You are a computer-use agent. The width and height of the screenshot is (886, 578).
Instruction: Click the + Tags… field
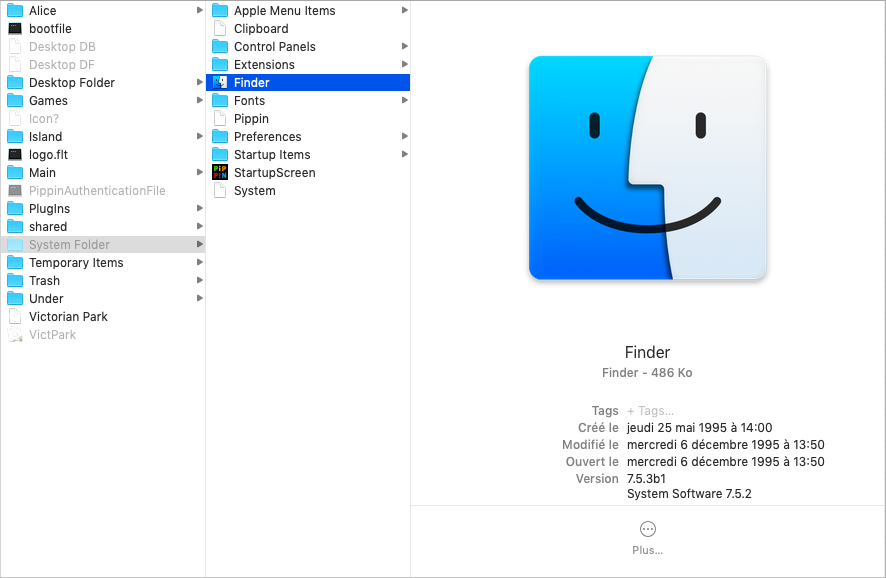point(650,411)
